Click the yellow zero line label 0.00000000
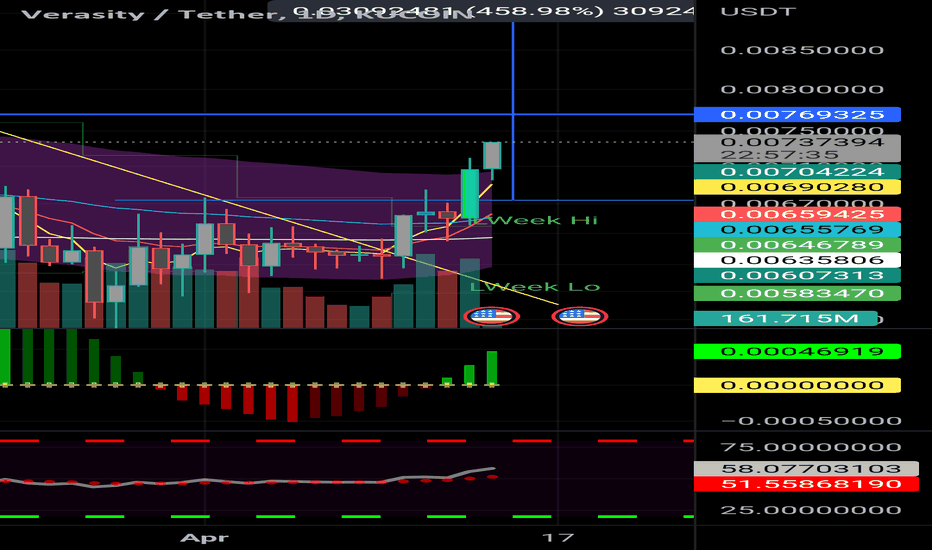This screenshot has width=932, height=550. pyautogui.click(x=797, y=385)
